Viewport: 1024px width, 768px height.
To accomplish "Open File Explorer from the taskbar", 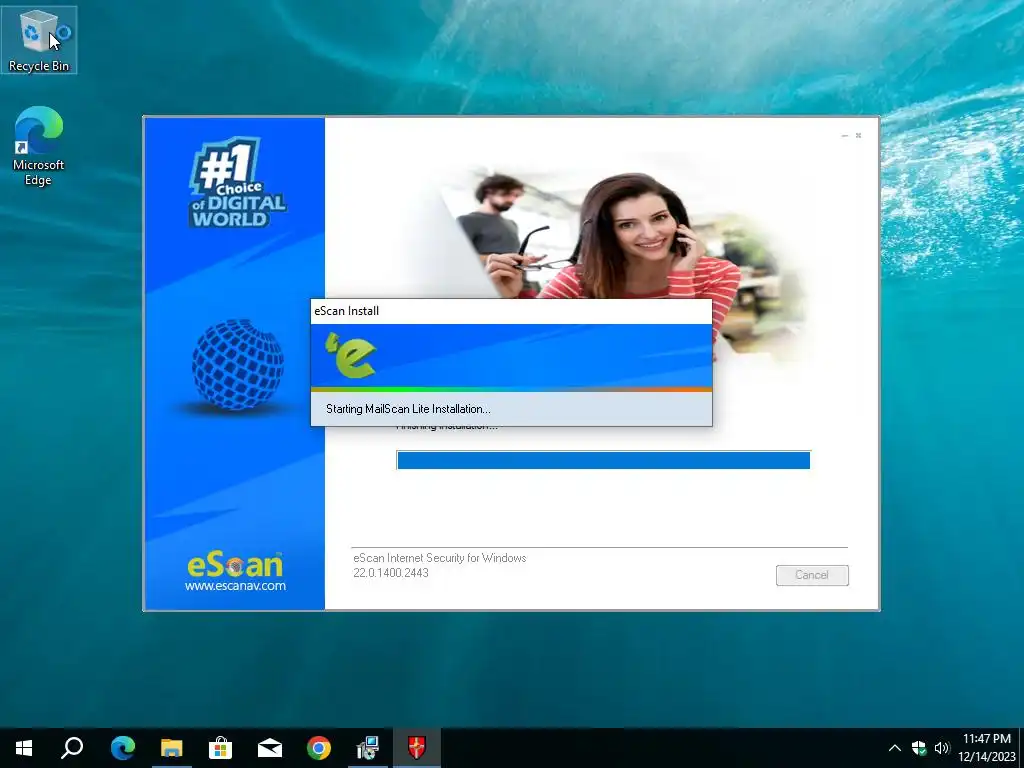I will pyautogui.click(x=172, y=747).
